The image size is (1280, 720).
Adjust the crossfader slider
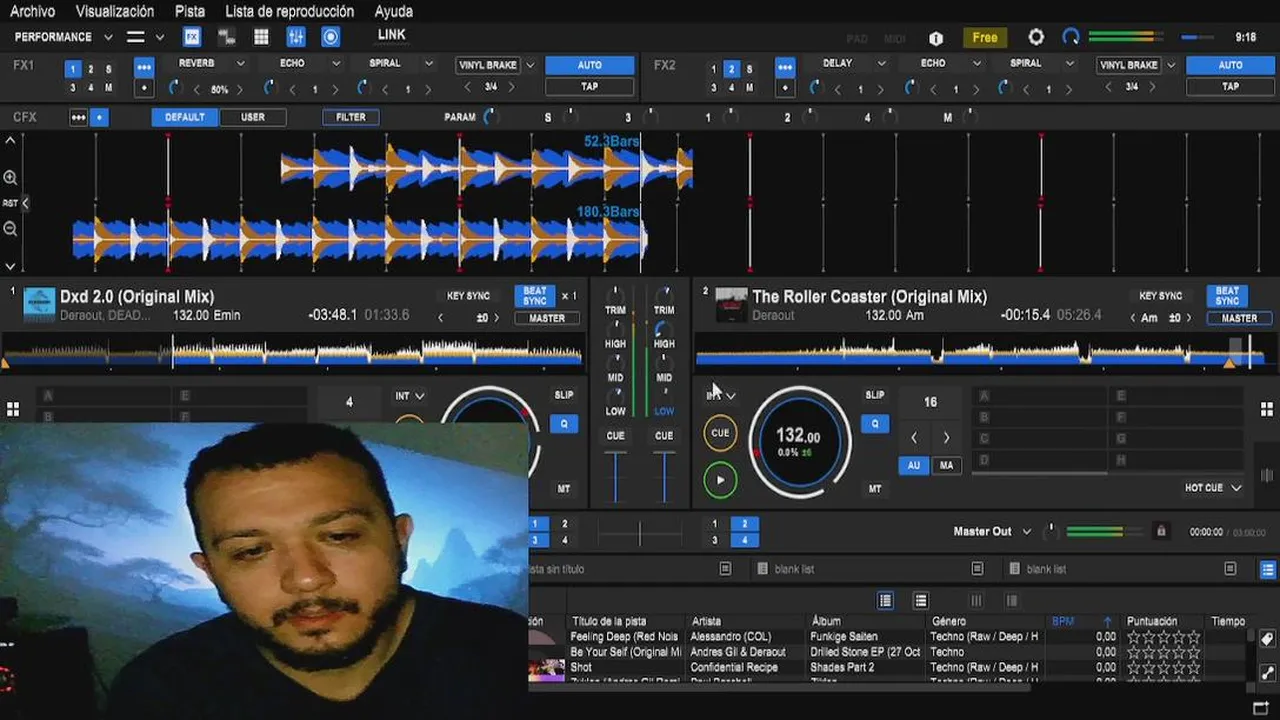click(639, 532)
